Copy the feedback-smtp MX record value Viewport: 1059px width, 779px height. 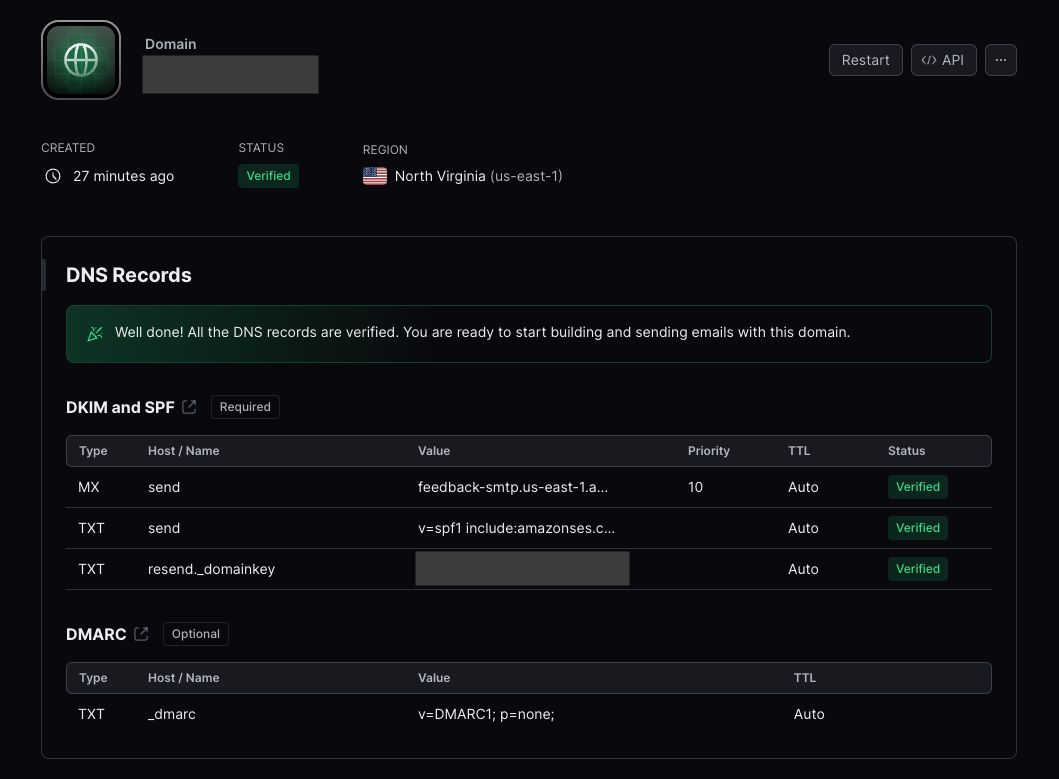point(513,487)
